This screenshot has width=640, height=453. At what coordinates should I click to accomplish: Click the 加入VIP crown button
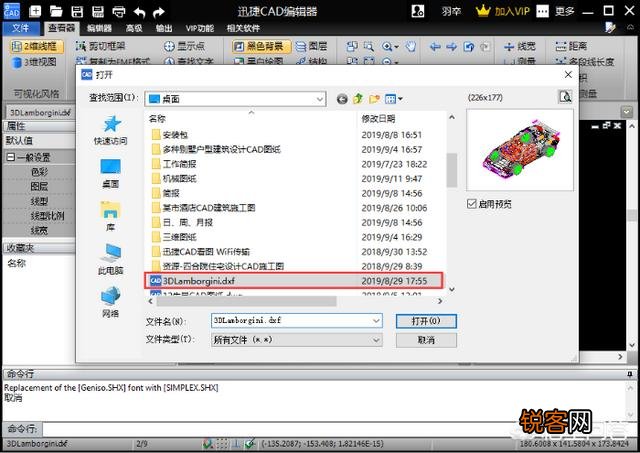503,11
